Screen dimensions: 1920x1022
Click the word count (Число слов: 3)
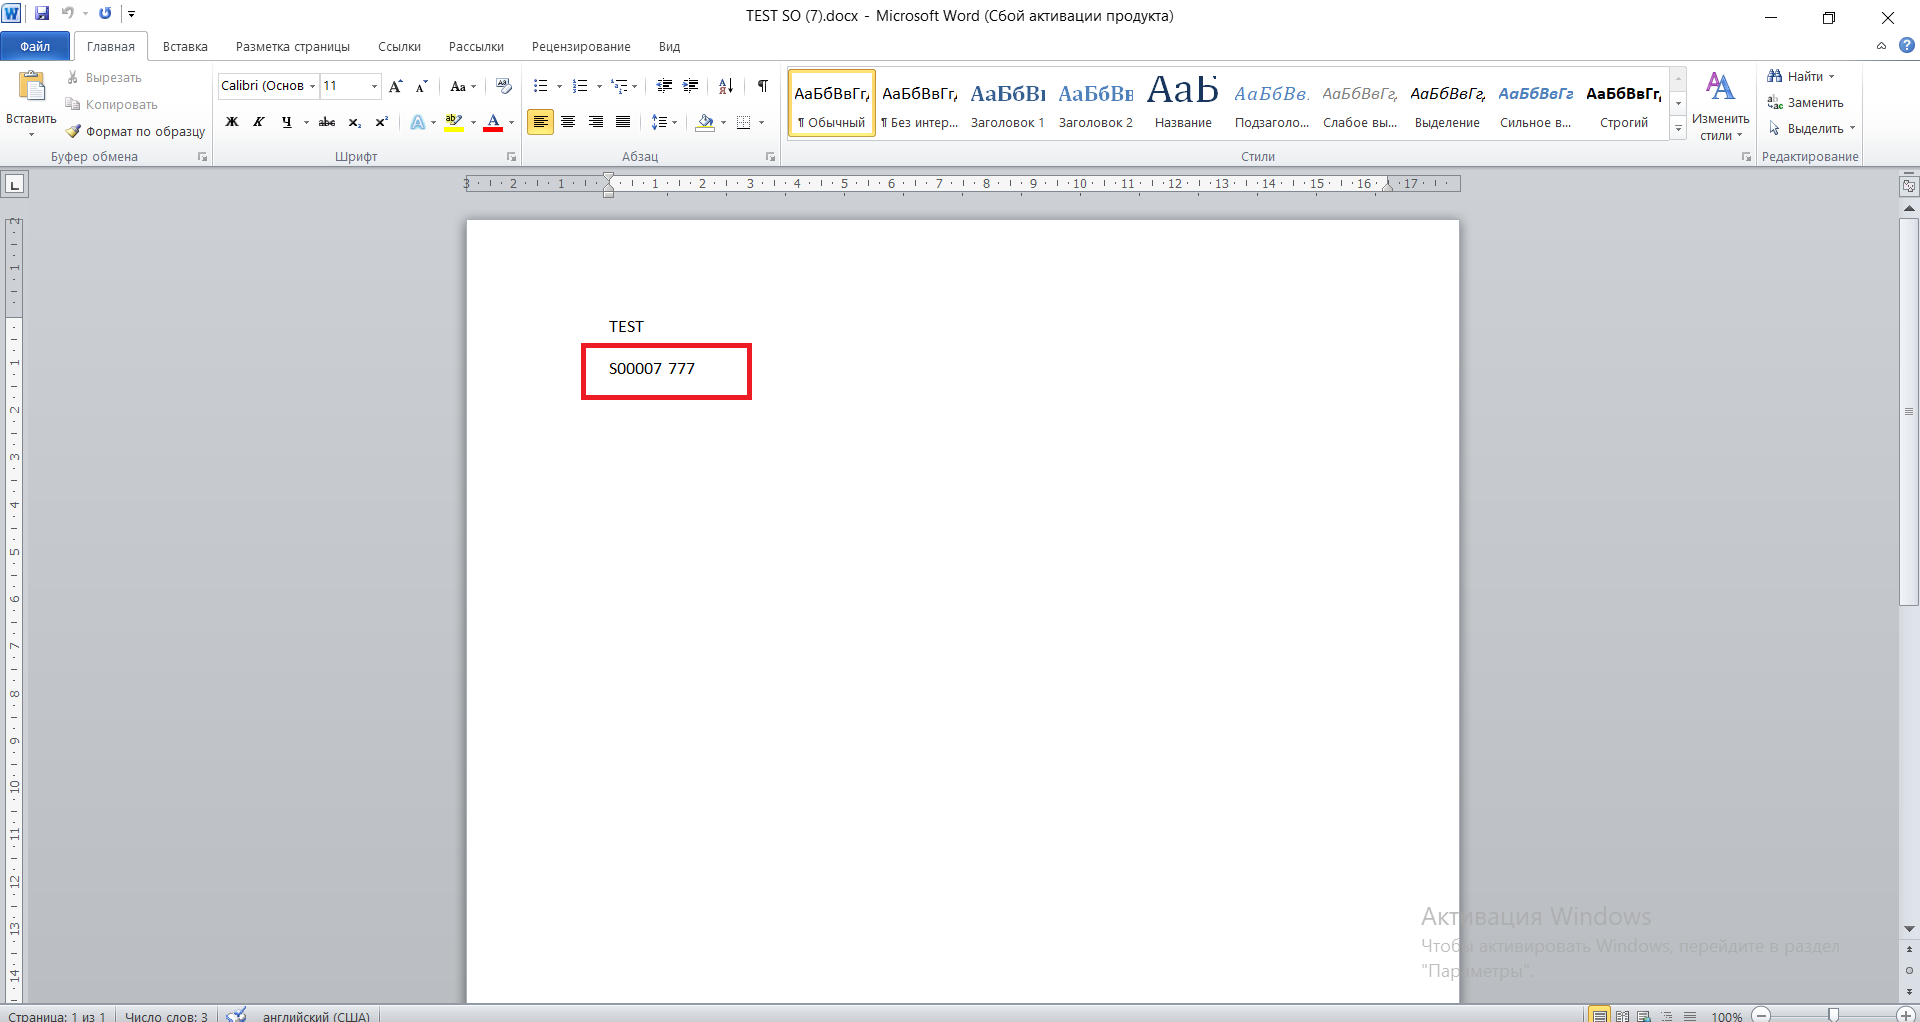tap(166, 1016)
